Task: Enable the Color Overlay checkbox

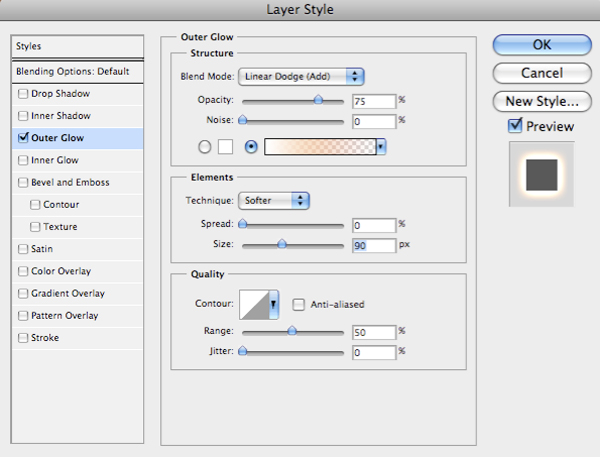Action: [x=23, y=271]
